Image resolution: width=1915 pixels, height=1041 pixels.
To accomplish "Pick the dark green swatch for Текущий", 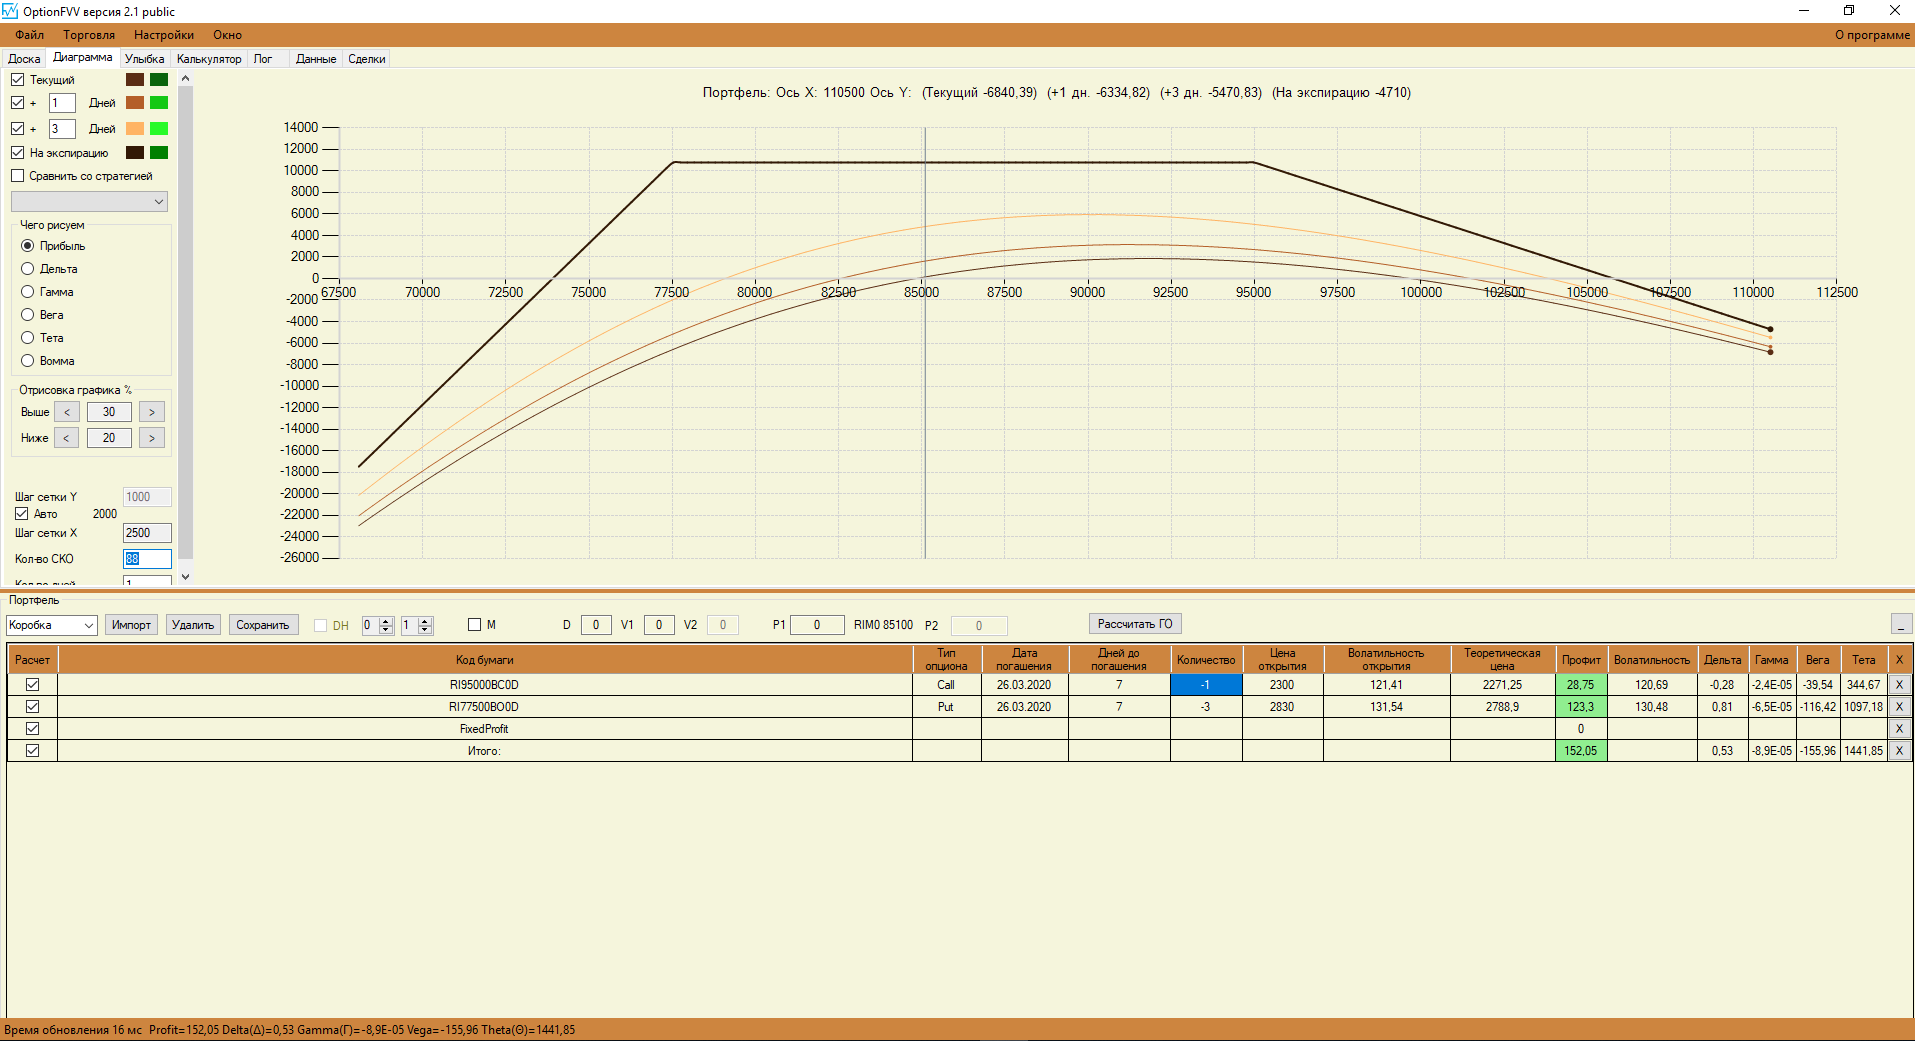I will [x=159, y=80].
